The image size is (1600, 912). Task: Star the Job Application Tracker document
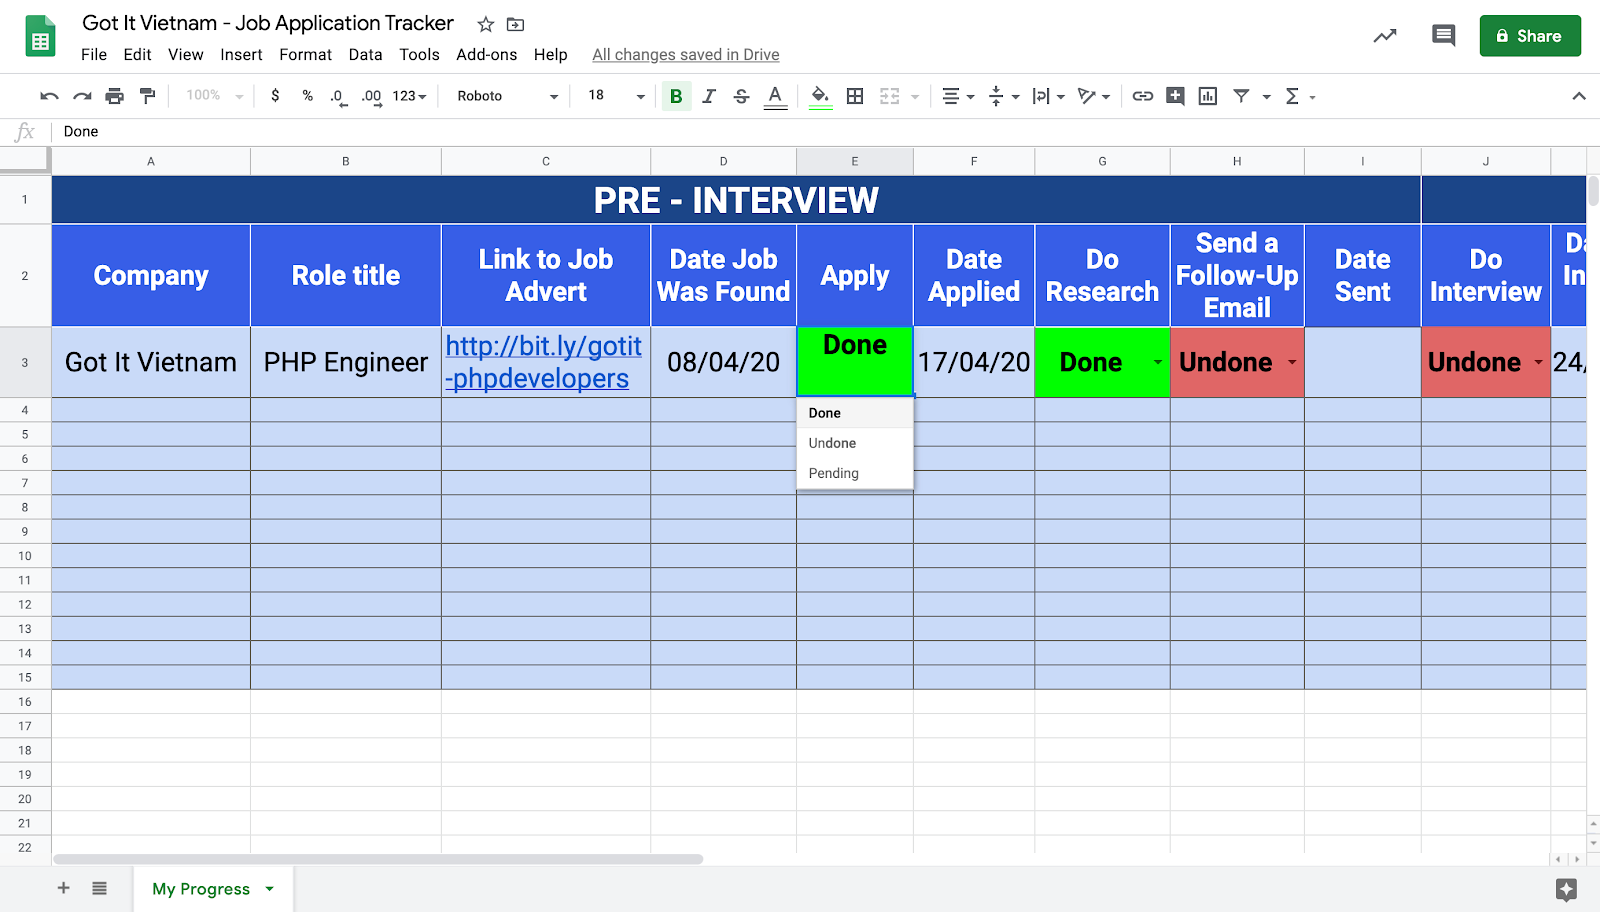(x=486, y=24)
